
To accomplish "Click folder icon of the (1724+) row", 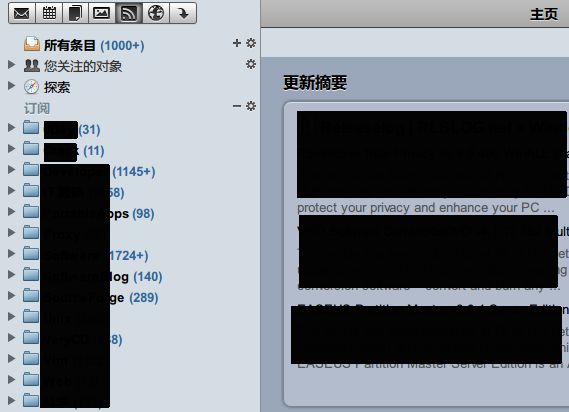I will (31, 254).
